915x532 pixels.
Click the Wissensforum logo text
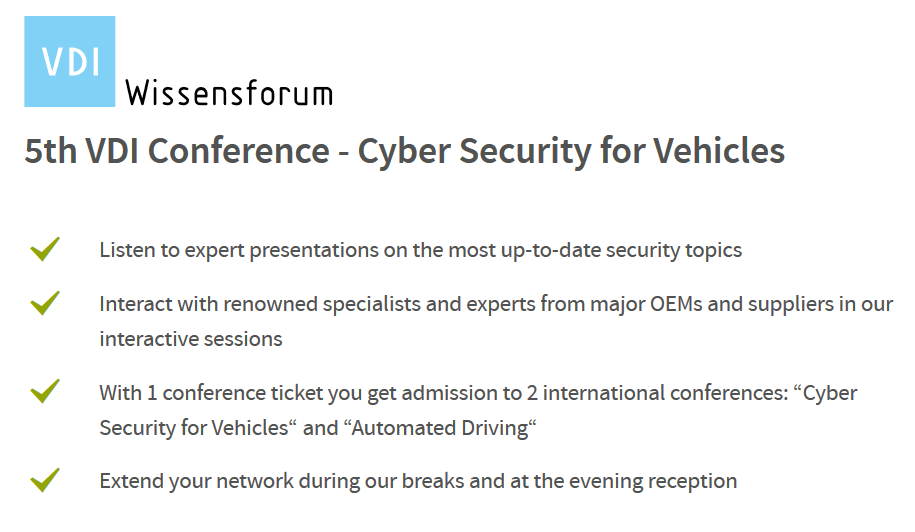click(229, 93)
